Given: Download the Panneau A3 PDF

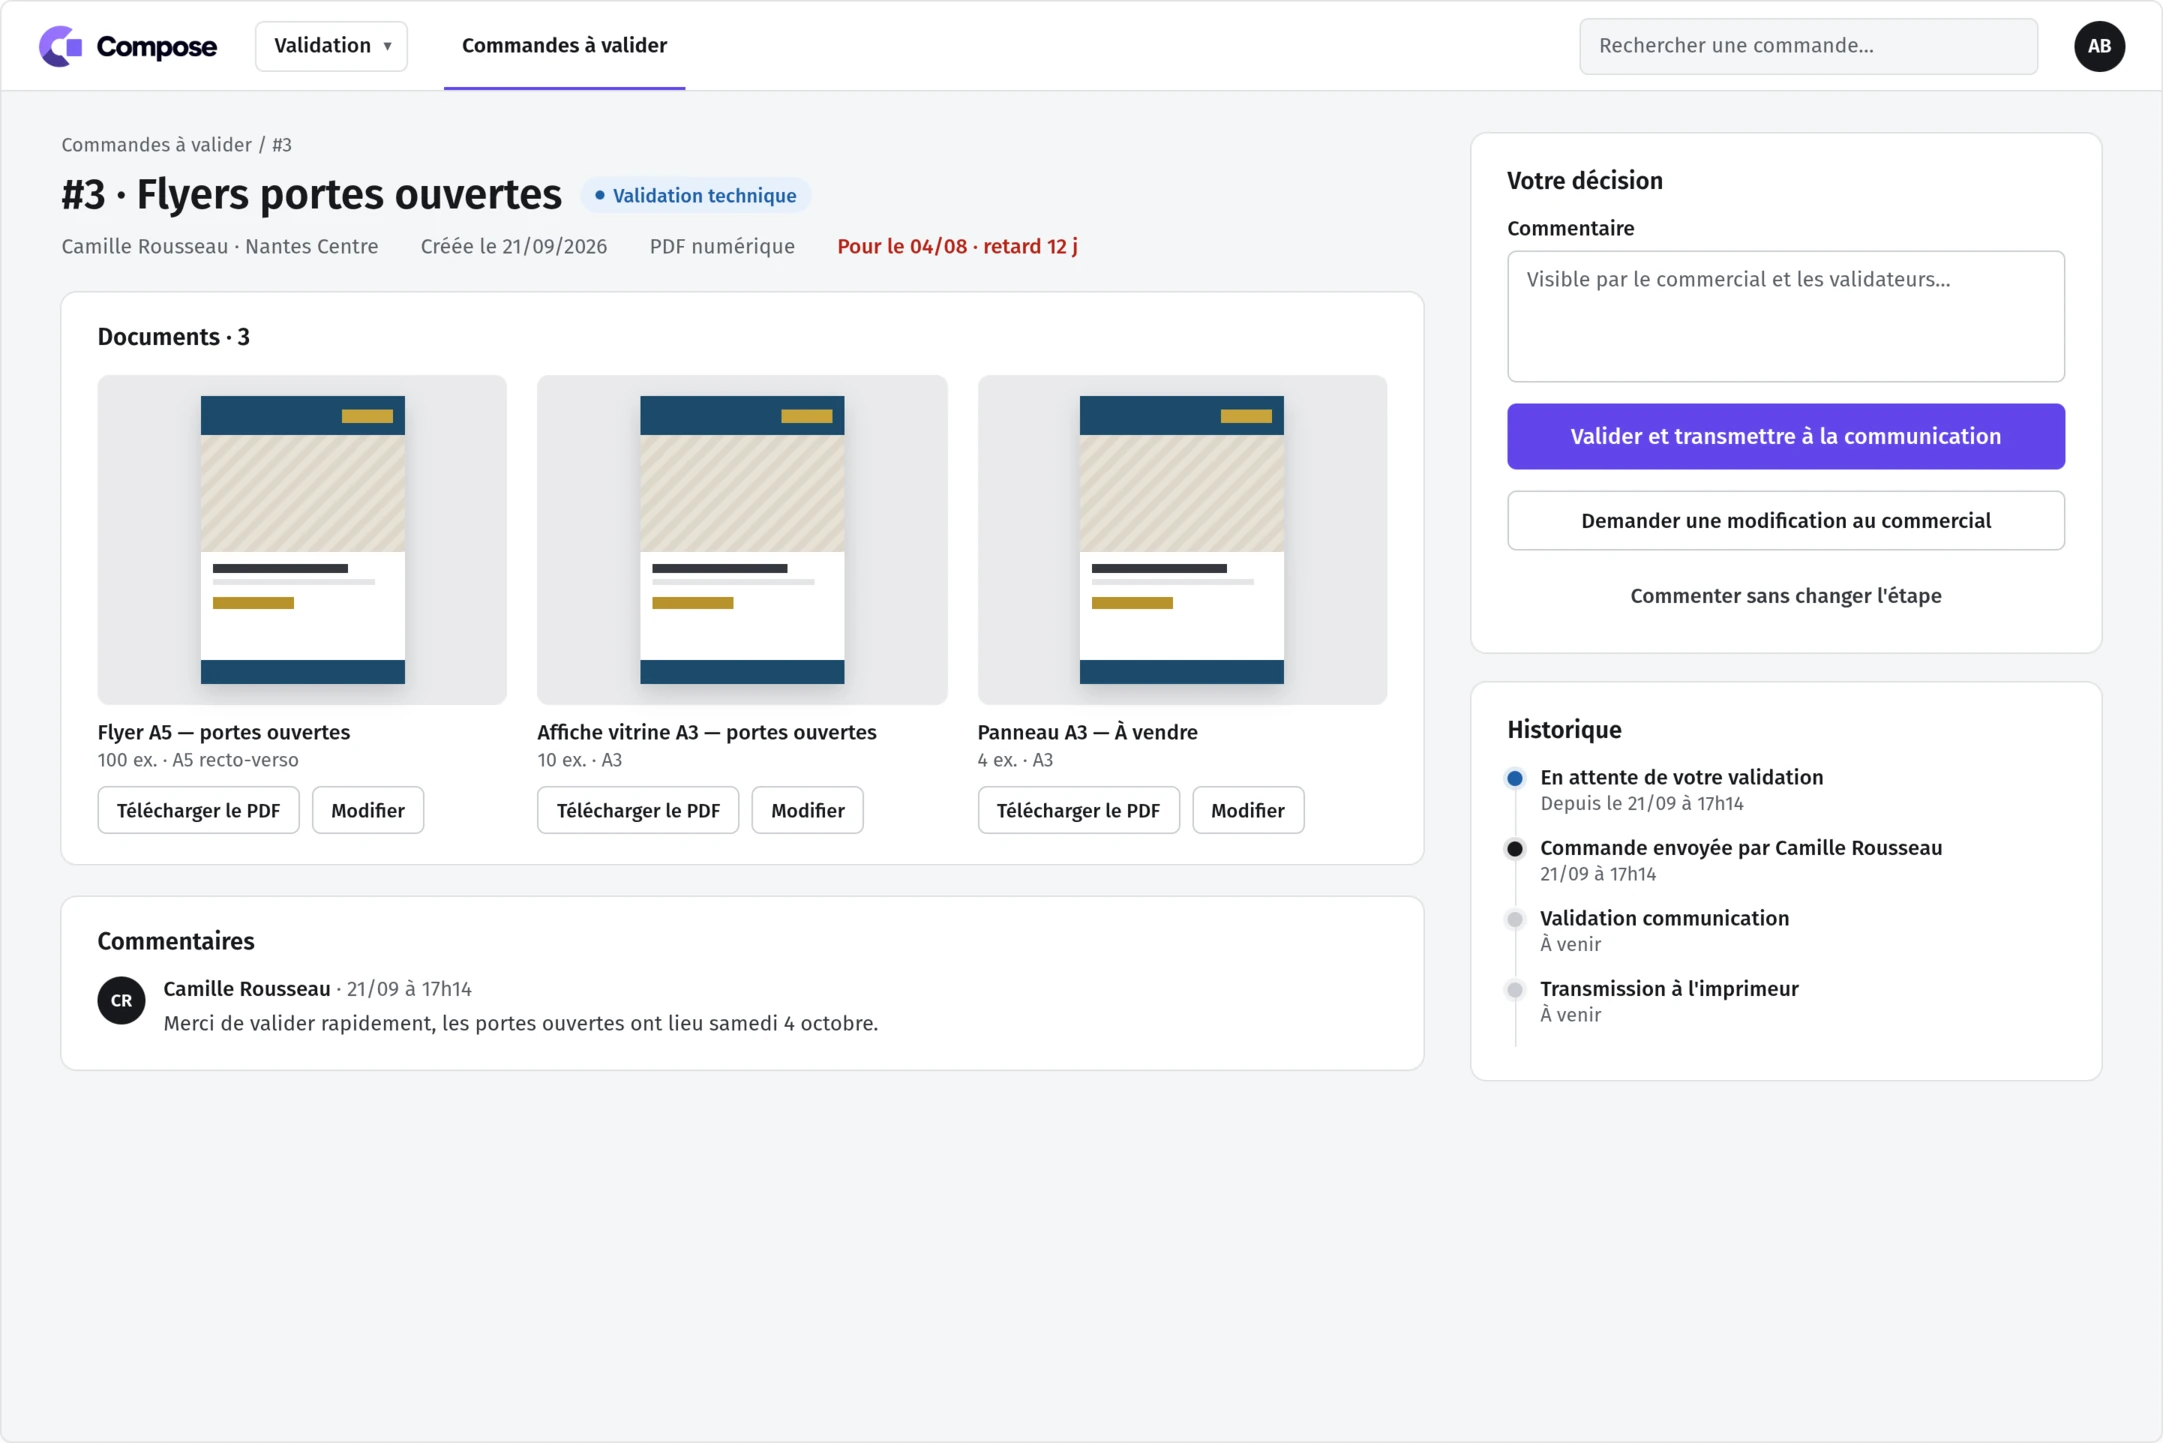Looking at the screenshot, I should click(1078, 810).
